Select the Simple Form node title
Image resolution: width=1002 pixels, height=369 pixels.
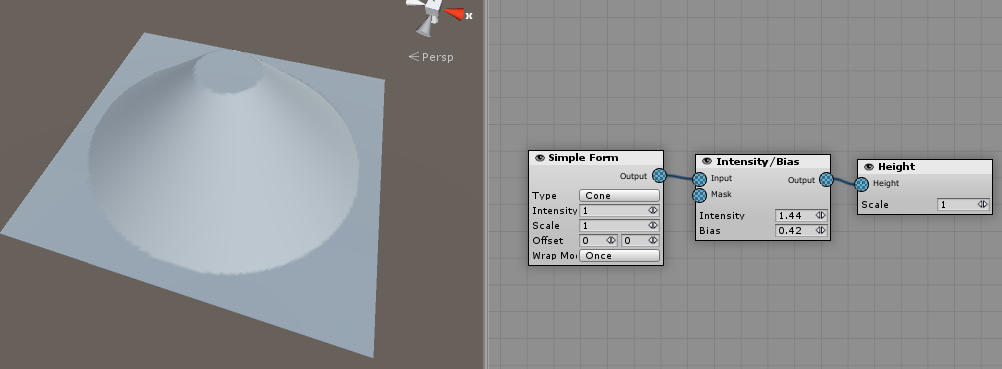tap(583, 158)
